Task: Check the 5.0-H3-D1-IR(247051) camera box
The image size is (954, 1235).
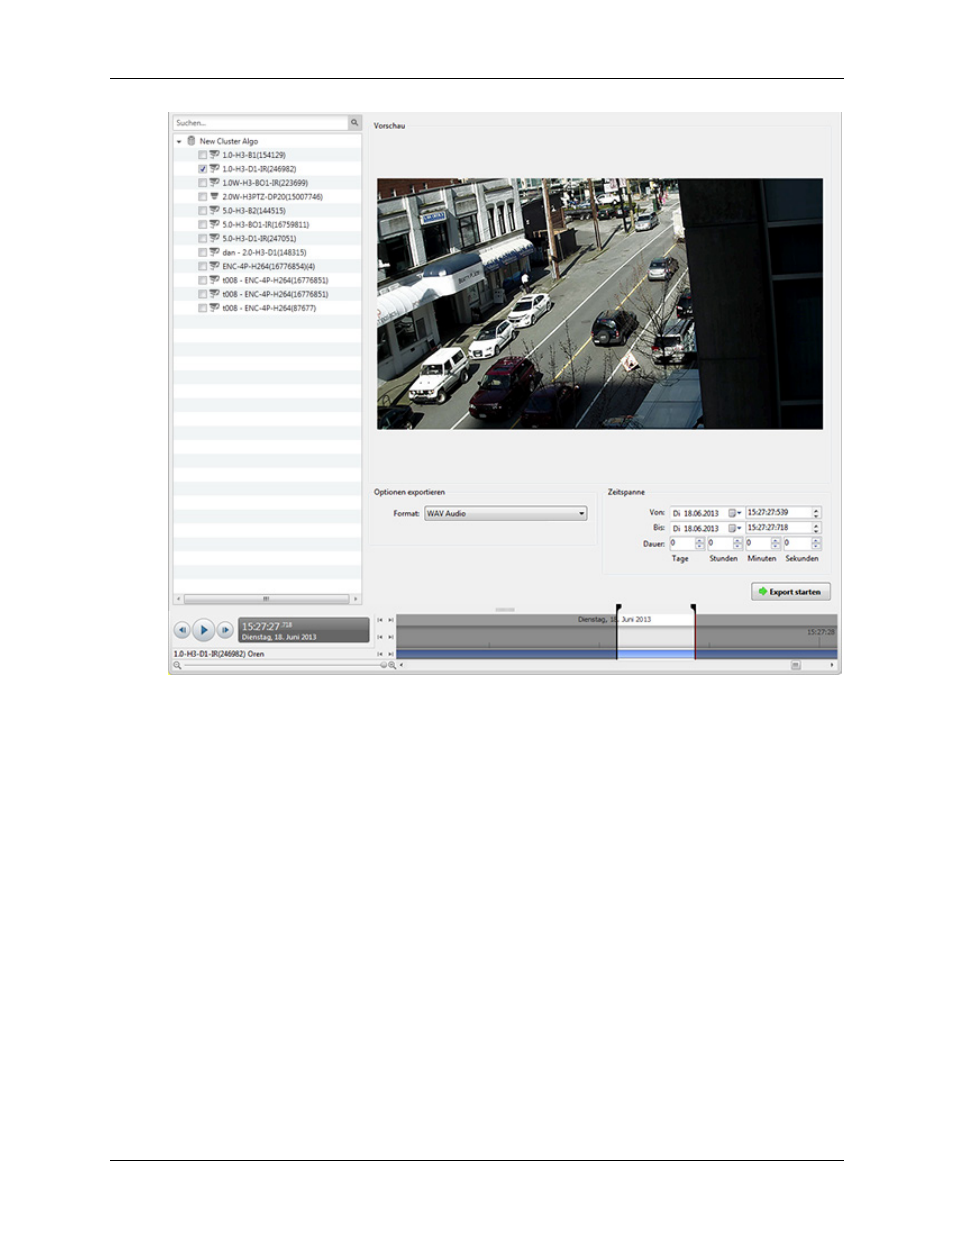Action: pyautogui.click(x=203, y=239)
